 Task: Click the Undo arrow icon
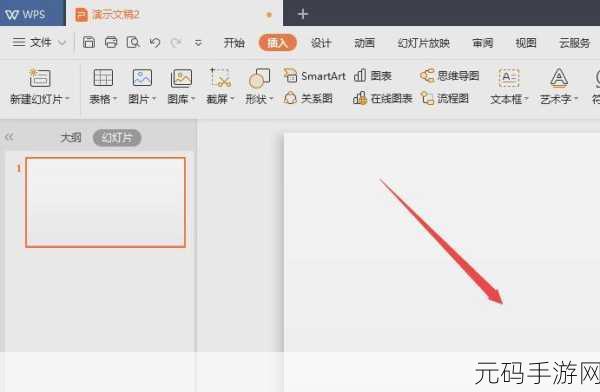pos(155,42)
